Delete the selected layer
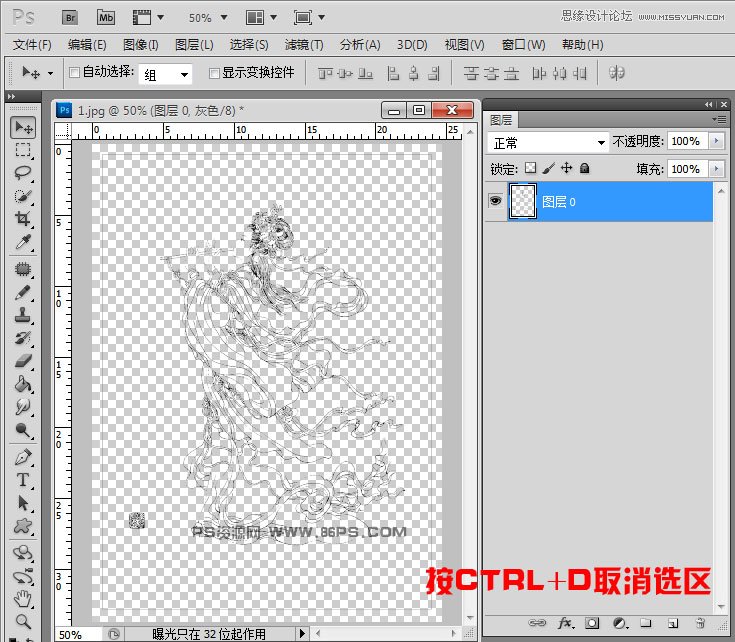The width and height of the screenshot is (735, 642). pos(700,623)
